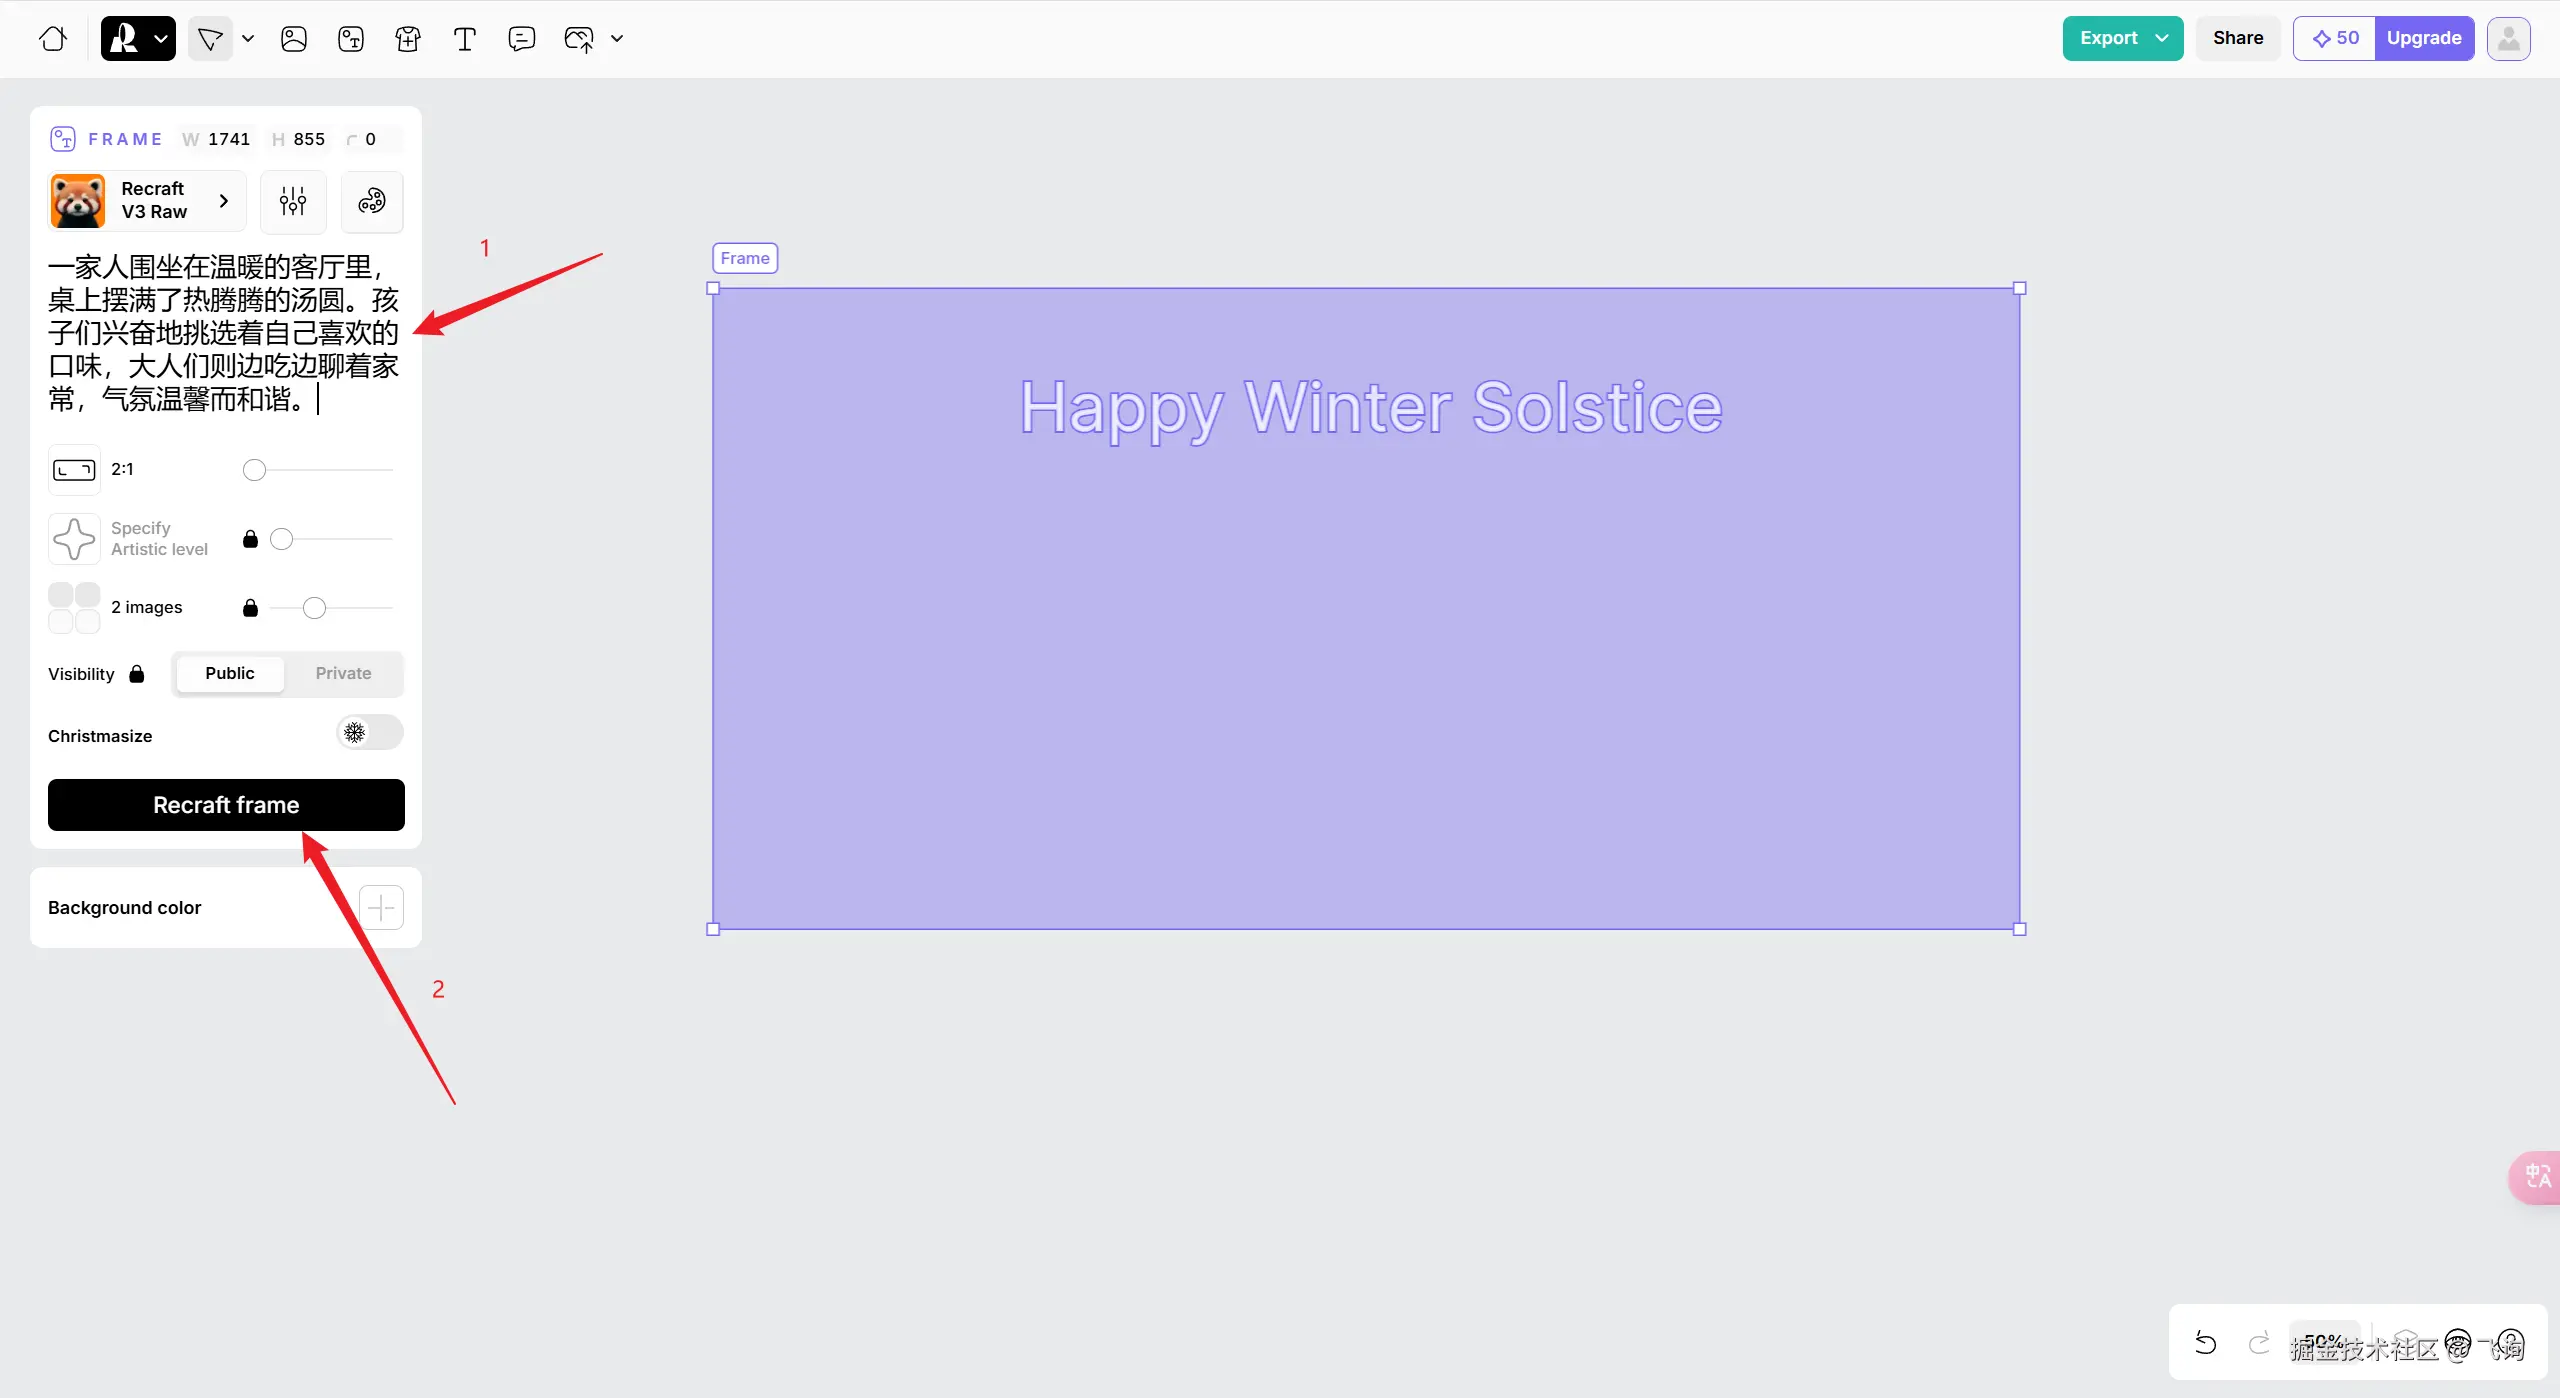Set visibility to Private
This screenshot has width=2560, height=1398.
click(x=343, y=673)
